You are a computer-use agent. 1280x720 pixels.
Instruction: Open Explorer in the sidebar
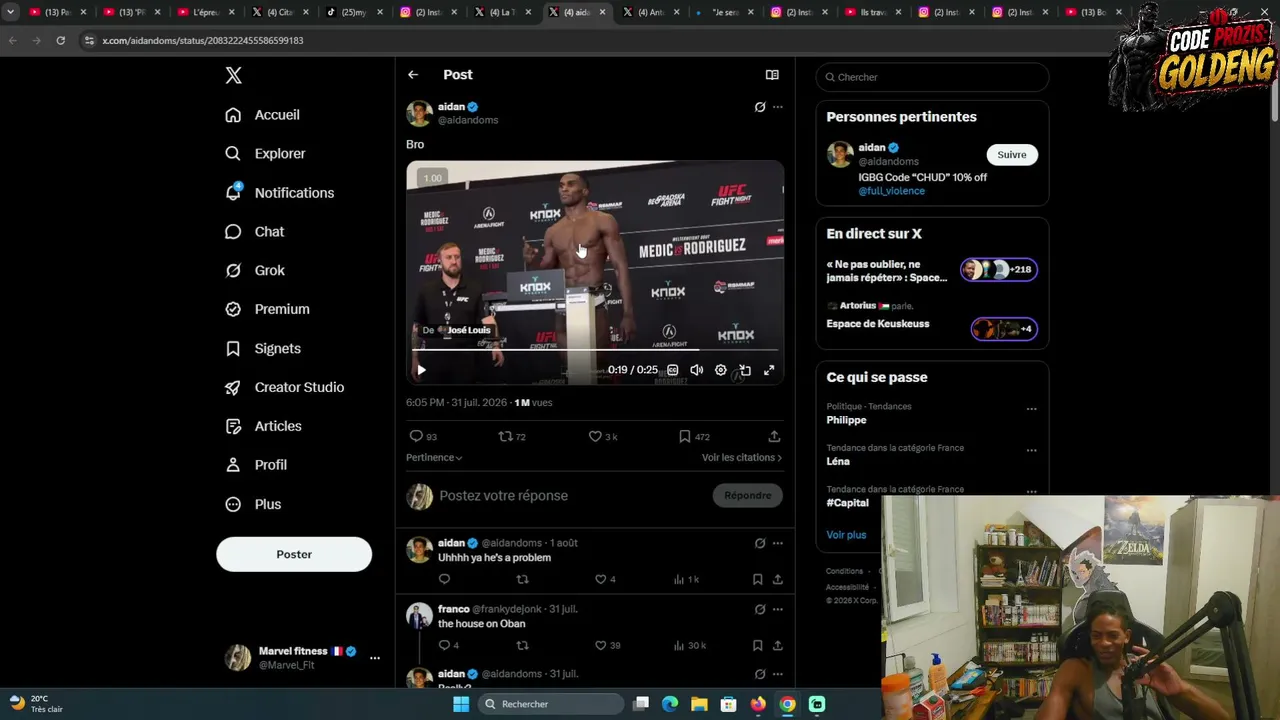266,154
